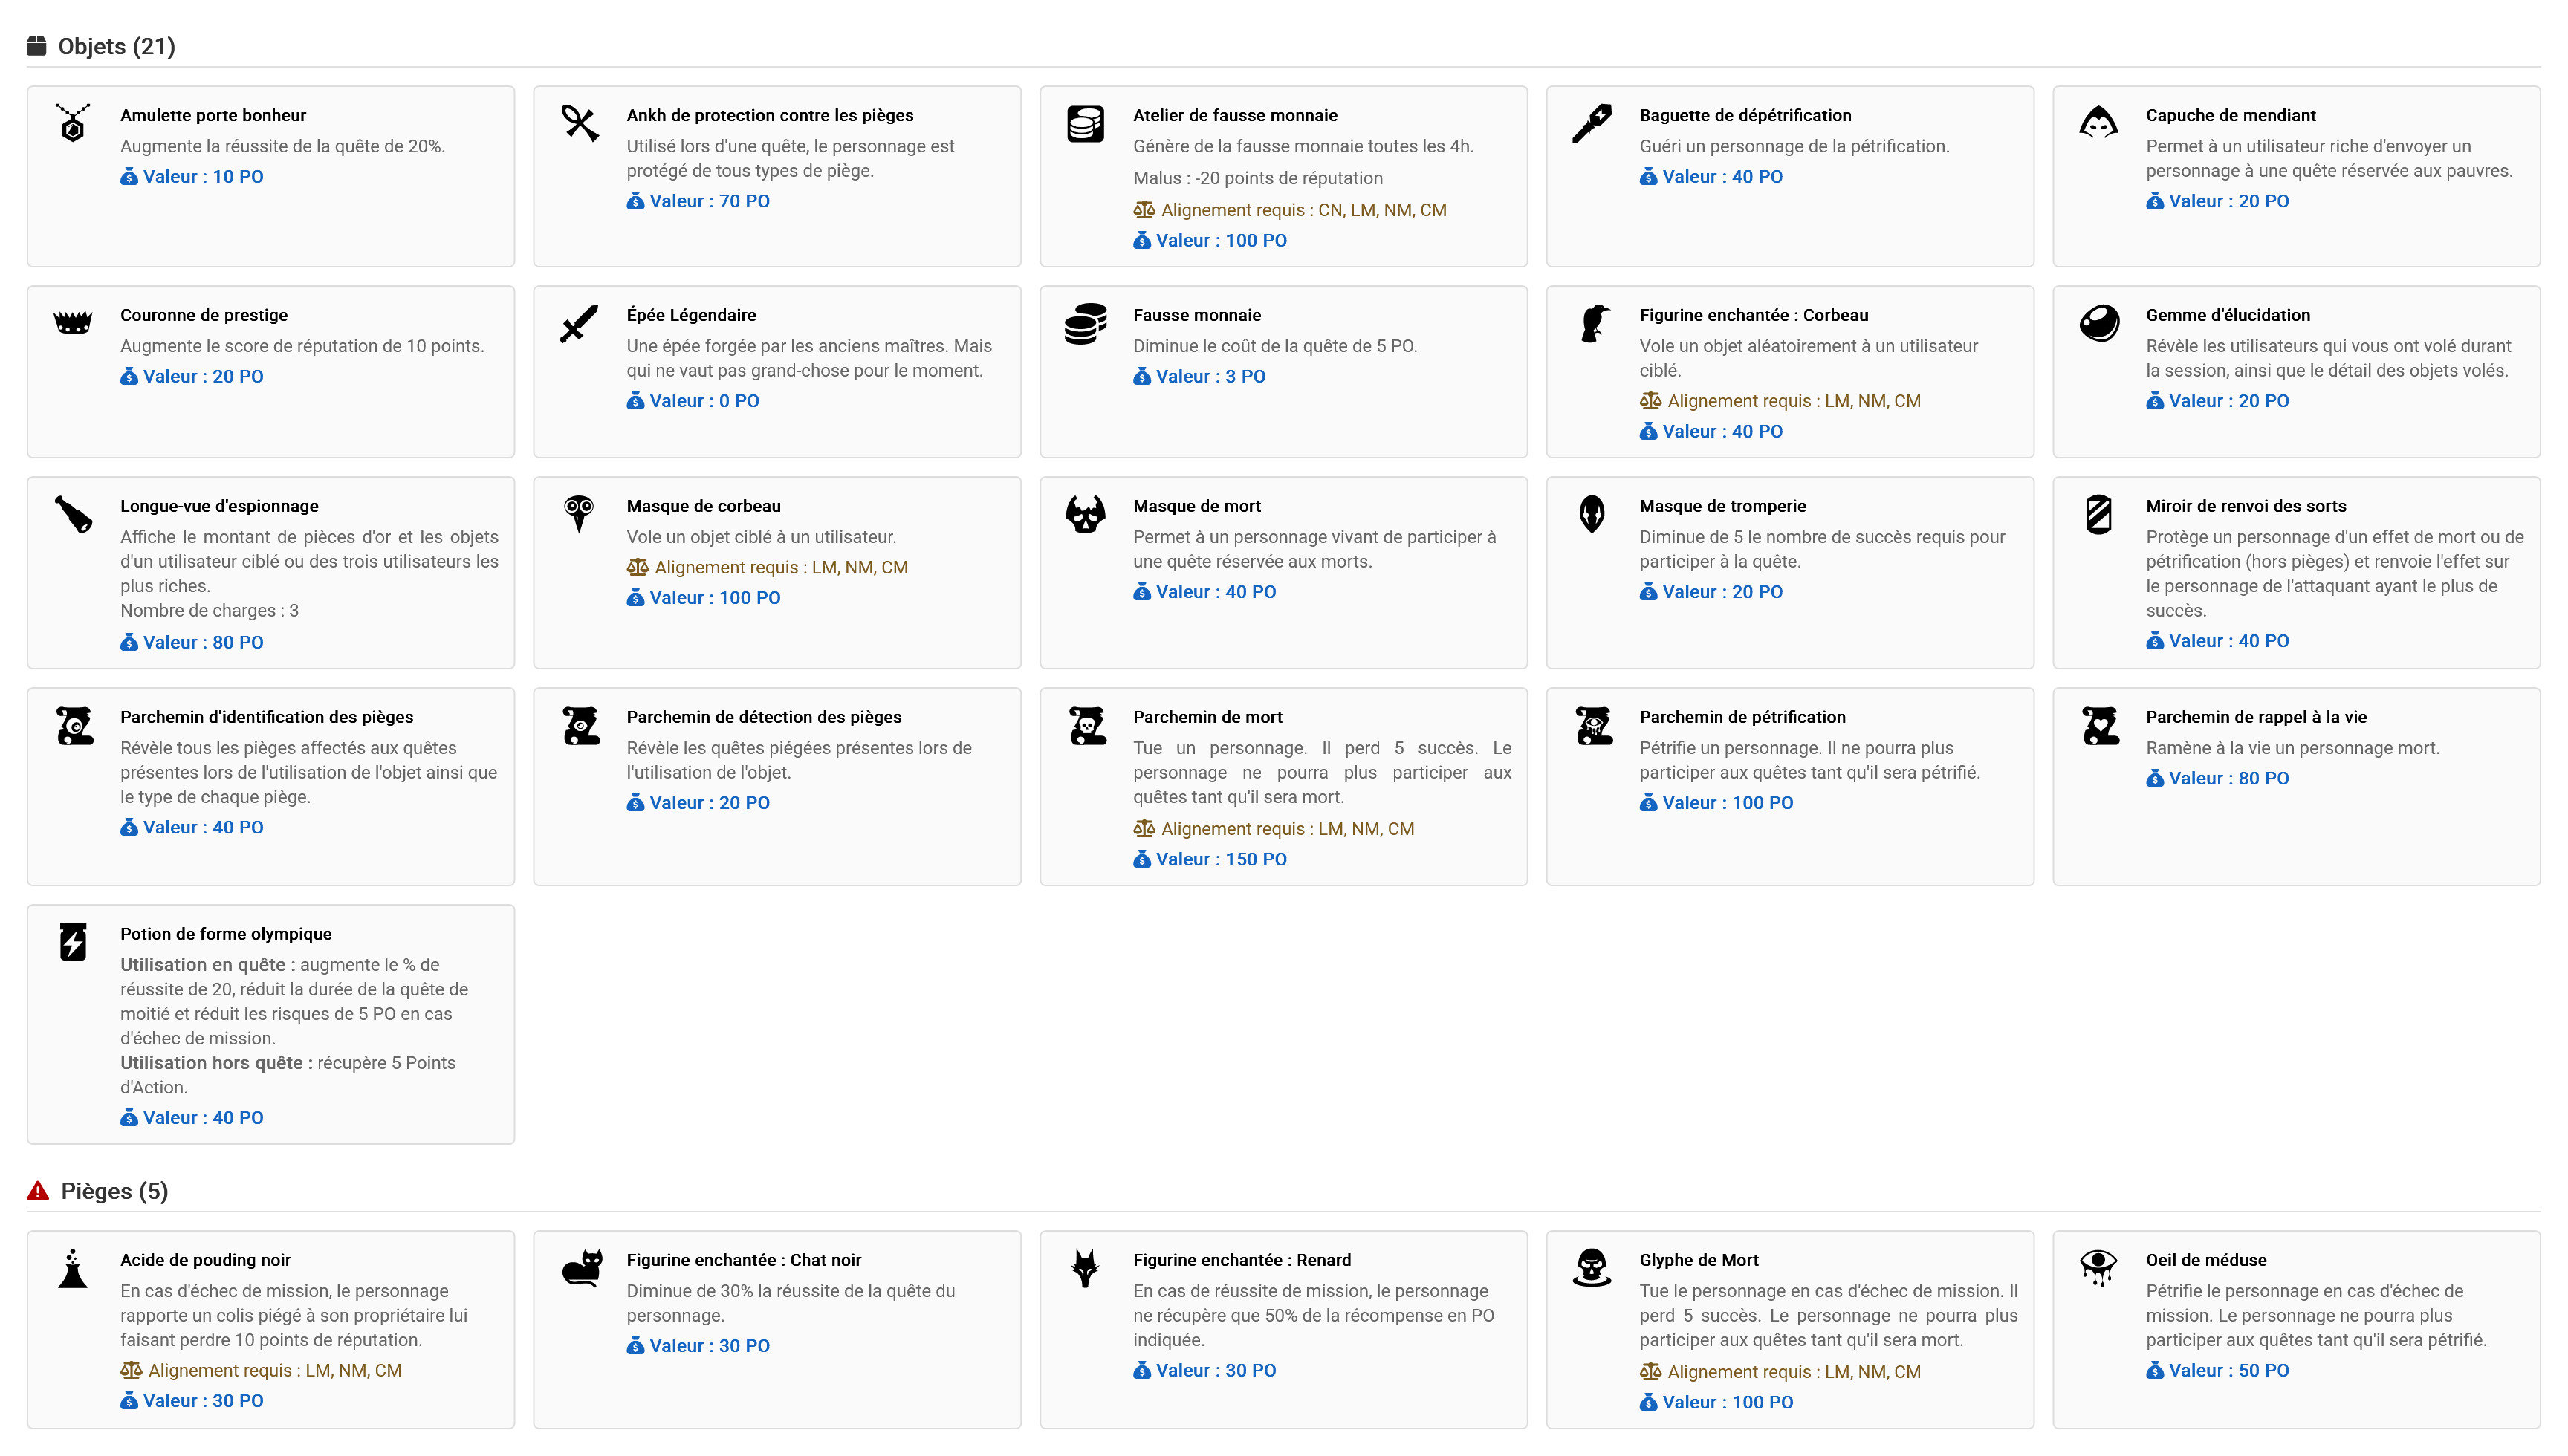Select the 'Baguette de dépétrification' title
The image size is (2568, 1456).
[x=1745, y=115]
